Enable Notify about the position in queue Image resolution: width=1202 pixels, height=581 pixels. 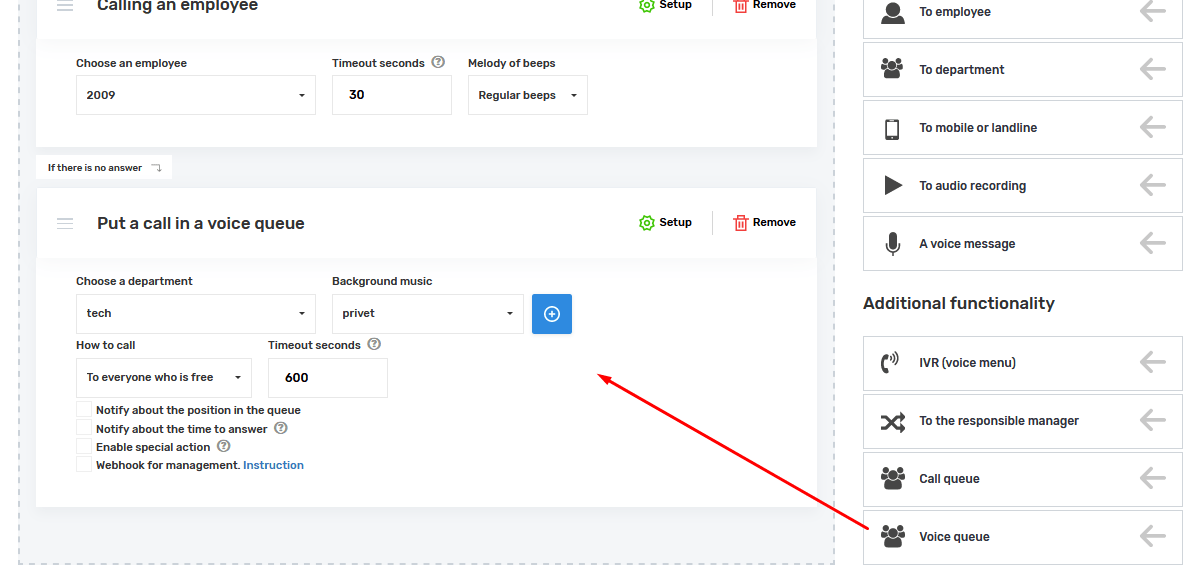84,410
